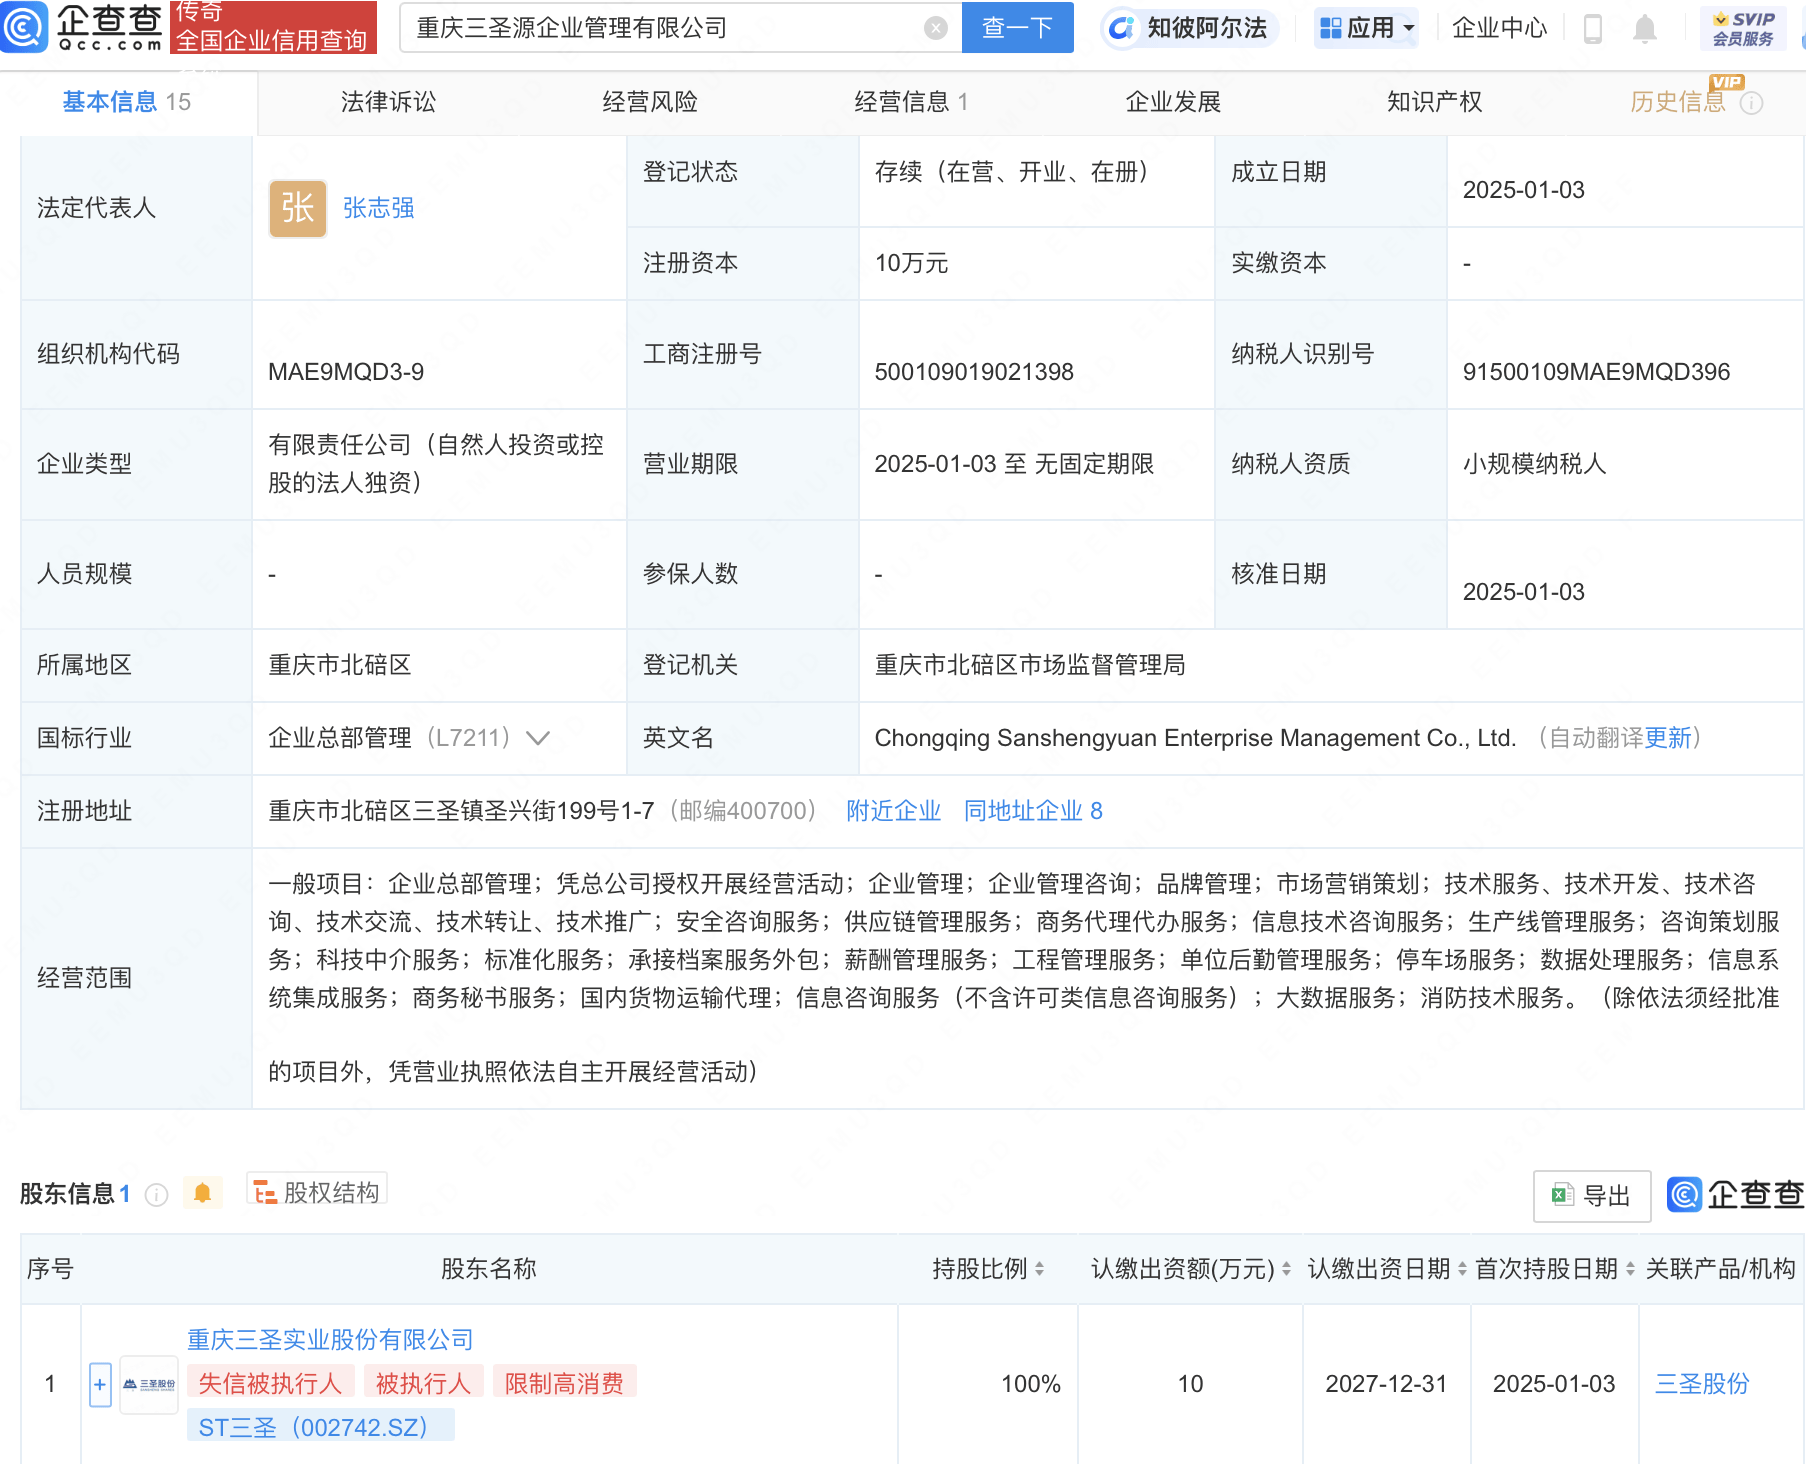Viewport: 1806px width, 1464px height.
Task: Click the Qichacha logo icon
Action: coord(24,27)
